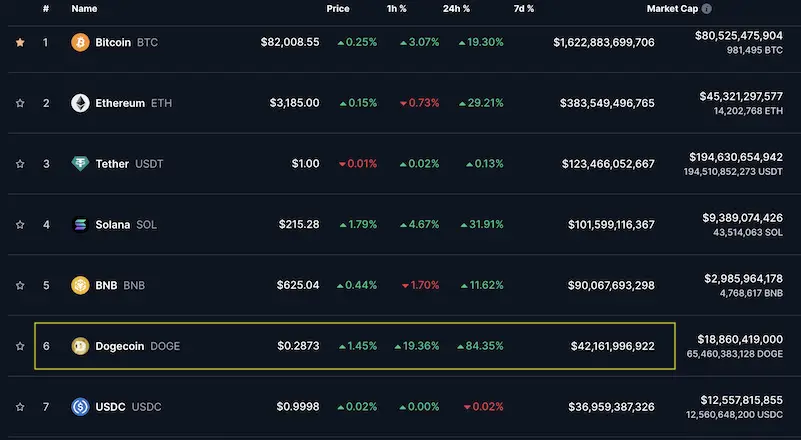This screenshot has height=440, width=801.
Task: Select Tether market cap $123,466,052,667
Action: 608,164
